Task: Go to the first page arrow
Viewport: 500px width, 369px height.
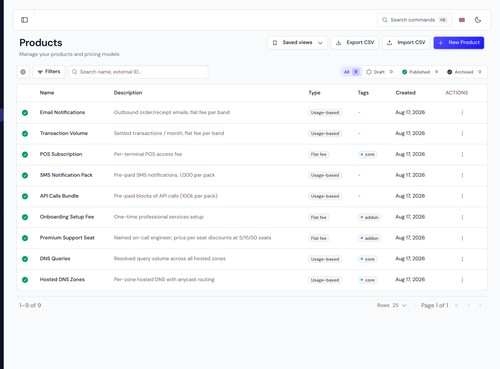Action: [x=457, y=305]
